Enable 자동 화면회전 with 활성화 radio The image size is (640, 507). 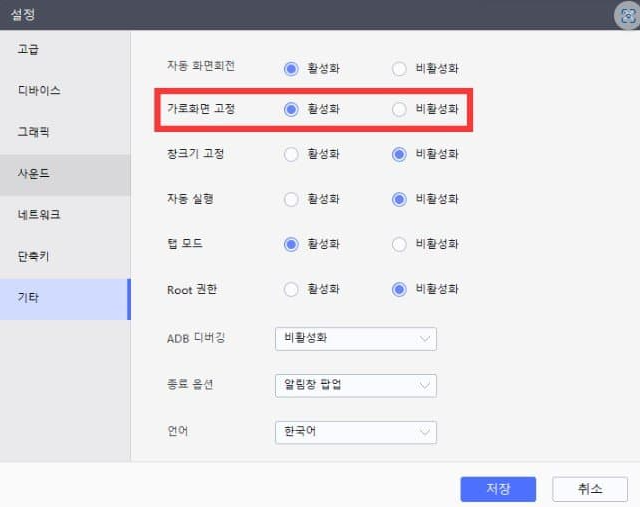click(x=291, y=69)
